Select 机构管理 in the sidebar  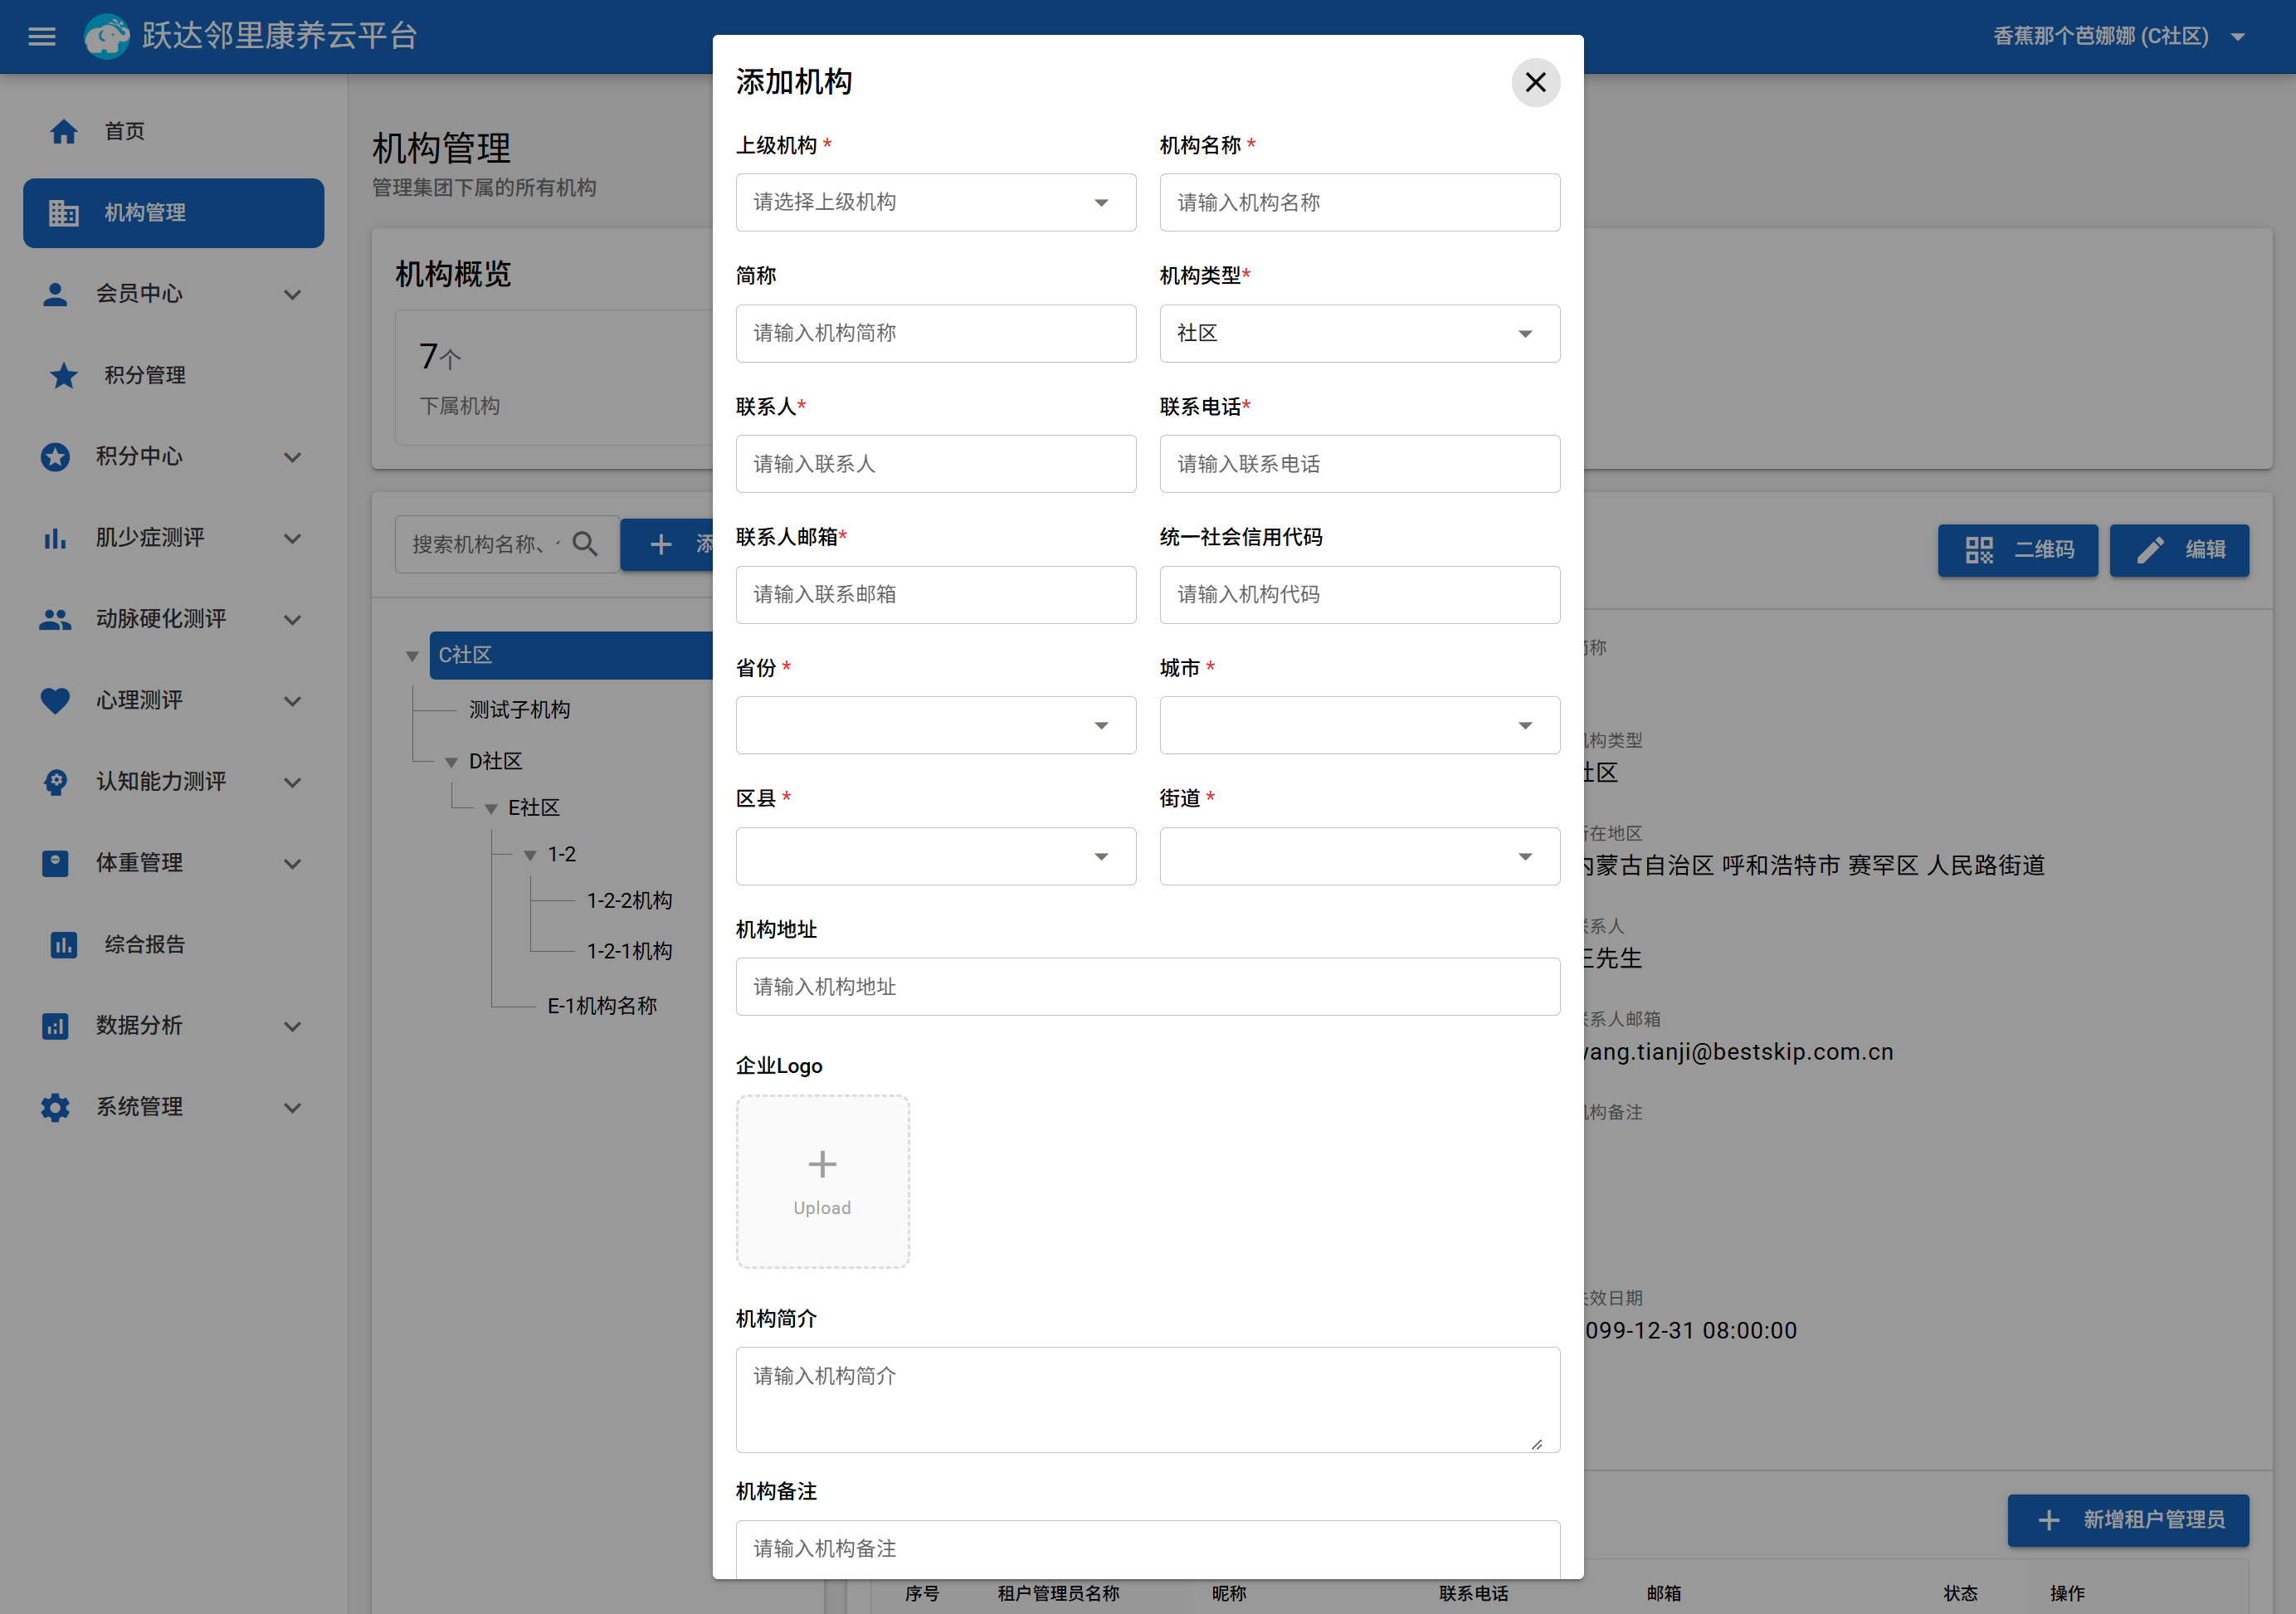[174, 213]
